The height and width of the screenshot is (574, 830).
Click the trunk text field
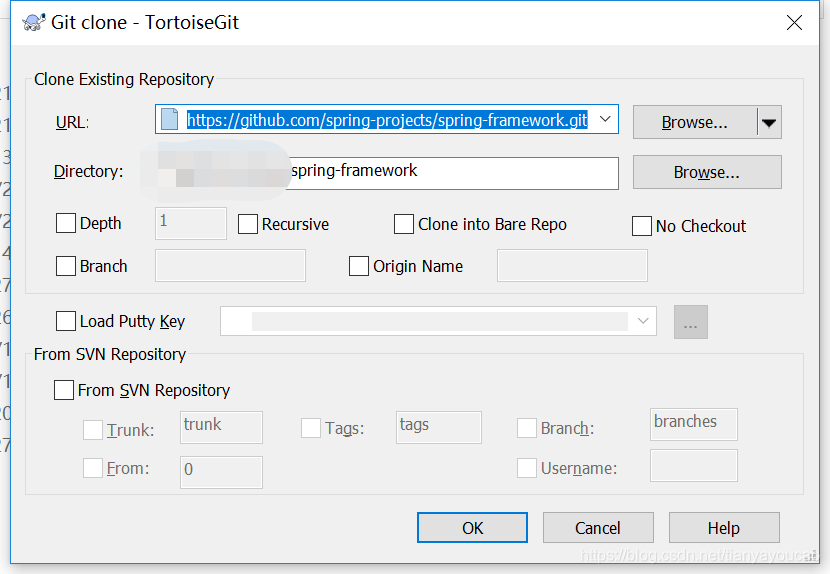point(221,427)
